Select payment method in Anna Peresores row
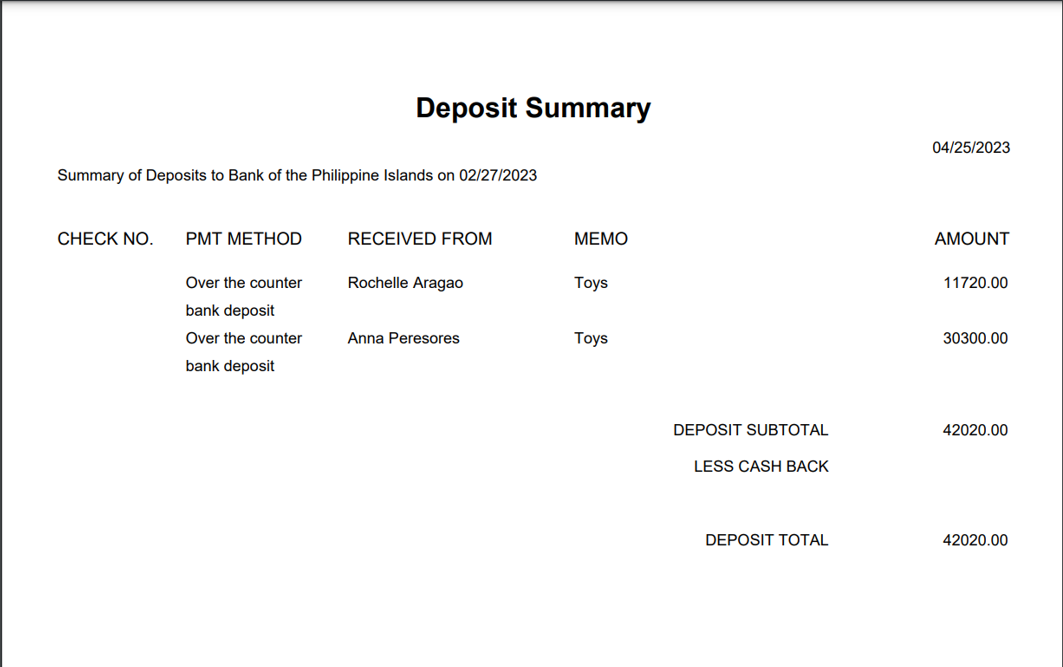The image size is (1063, 667). (x=243, y=352)
